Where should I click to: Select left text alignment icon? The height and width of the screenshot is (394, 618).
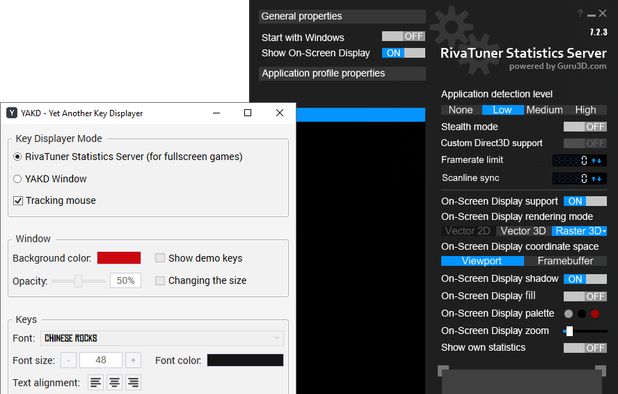(x=95, y=382)
